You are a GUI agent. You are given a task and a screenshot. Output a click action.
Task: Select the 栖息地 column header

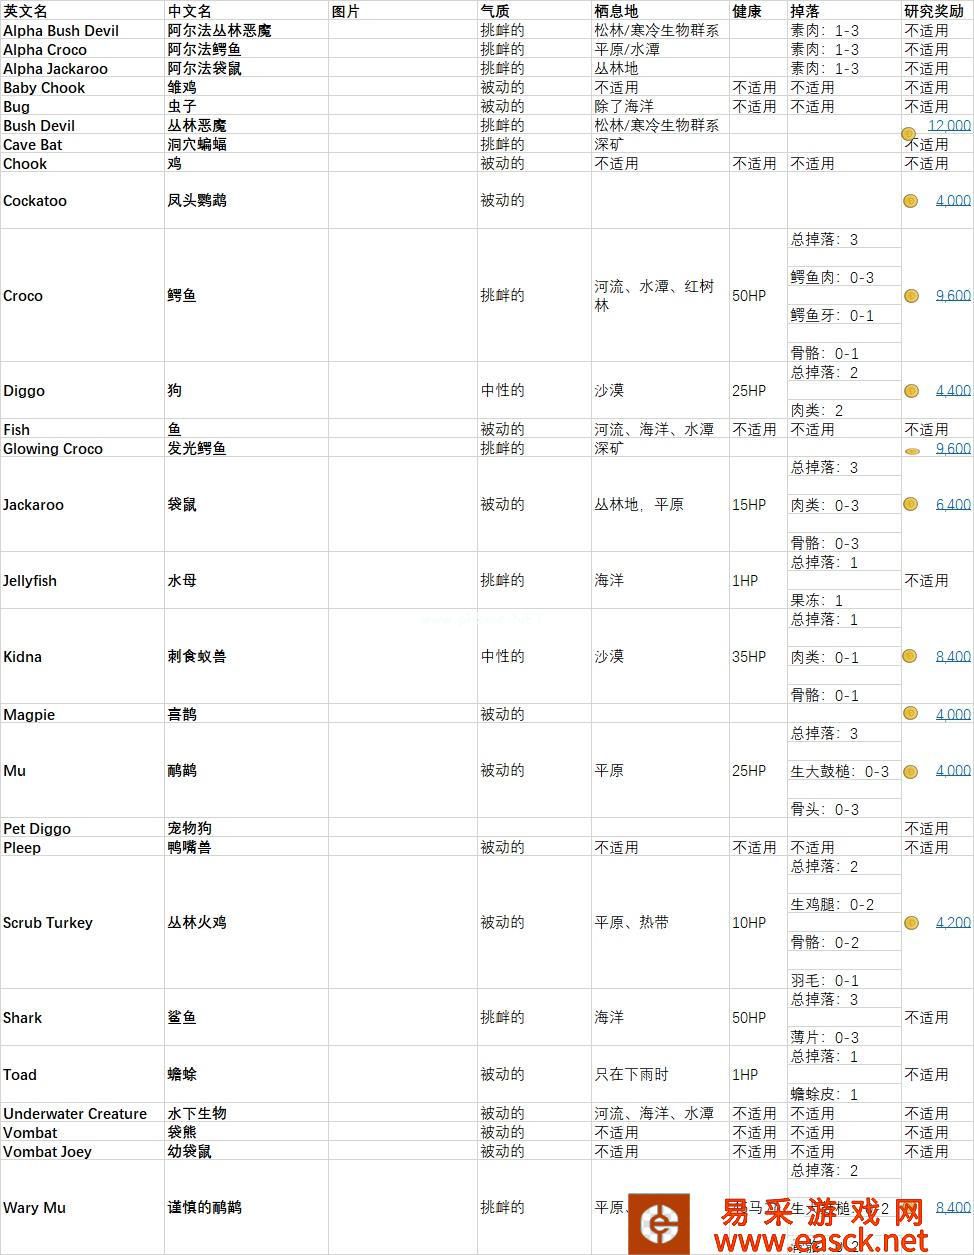pos(616,12)
